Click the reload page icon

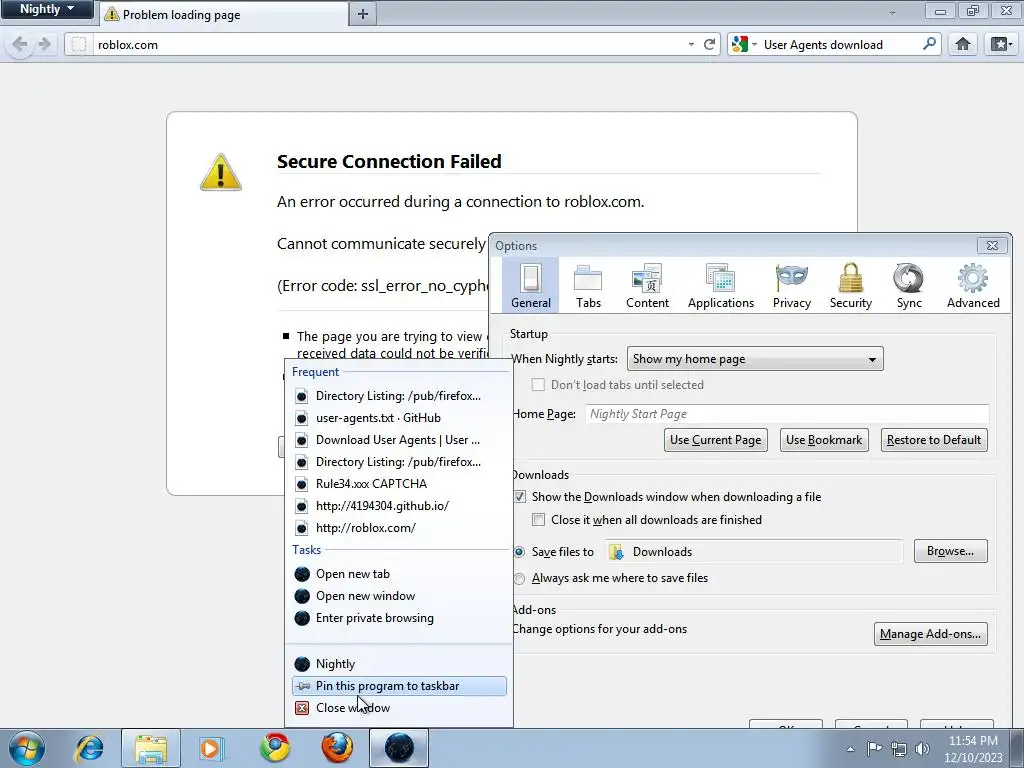click(709, 44)
